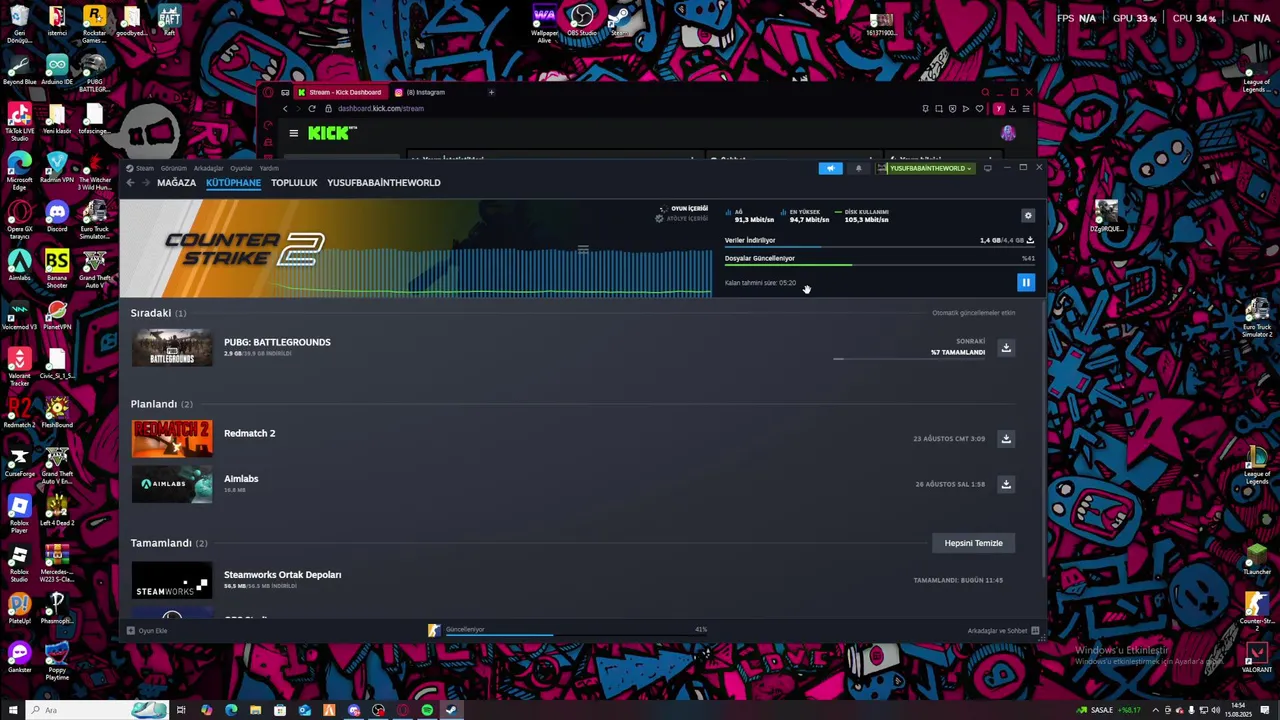Open new tab in the browser
The width and height of the screenshot is (1280, 720).
(x=491, y=92)
